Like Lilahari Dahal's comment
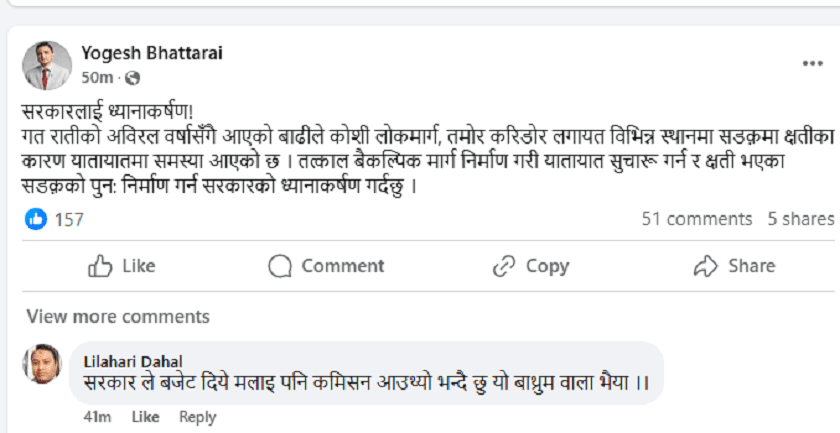 (x=145, y=417)
